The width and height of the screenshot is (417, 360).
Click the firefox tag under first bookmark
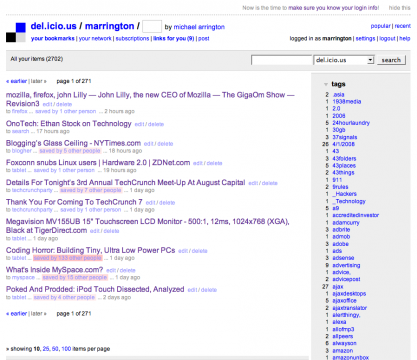[20, 111]
